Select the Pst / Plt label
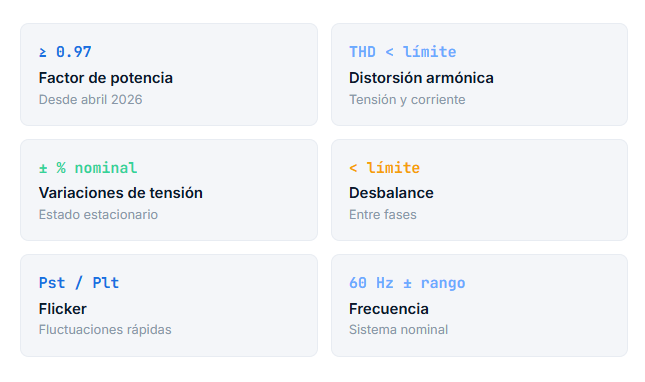645x382 pixels. [79, 283]
